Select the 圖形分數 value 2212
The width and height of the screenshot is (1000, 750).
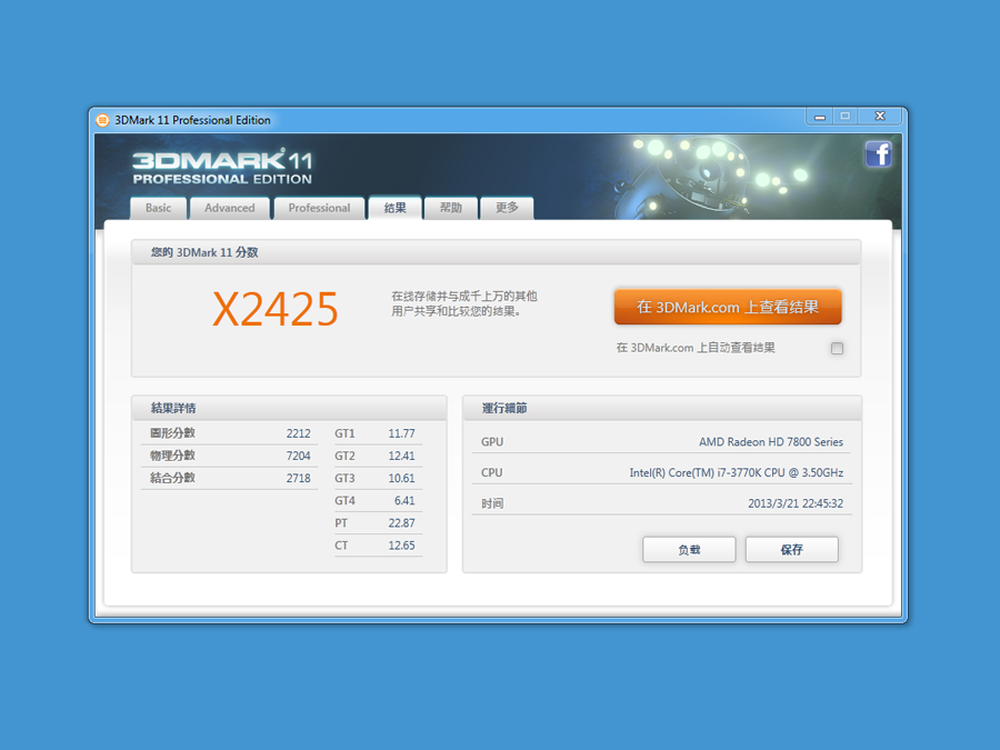(298, 434)
